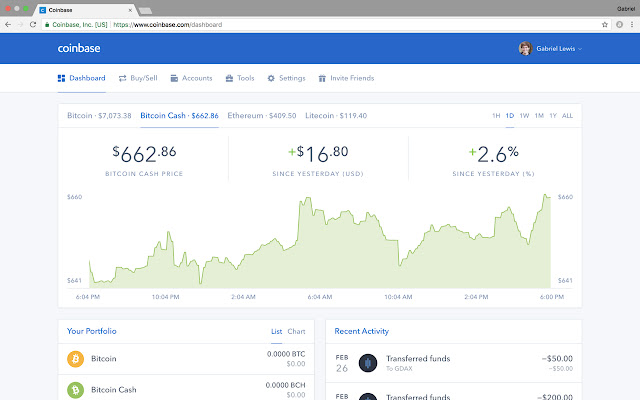Go to the Buy/Sell page

pyautogui.click(x=138, y=78)
